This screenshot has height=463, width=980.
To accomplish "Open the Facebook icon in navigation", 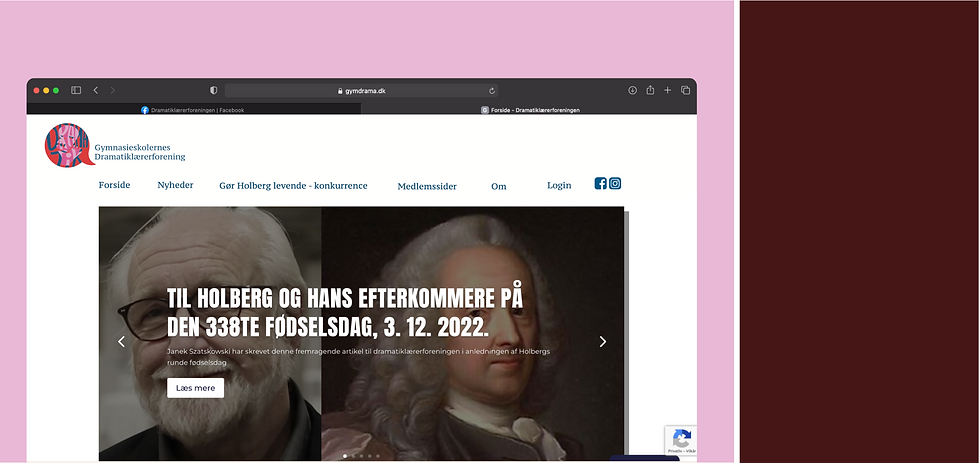I will point(601,184).
